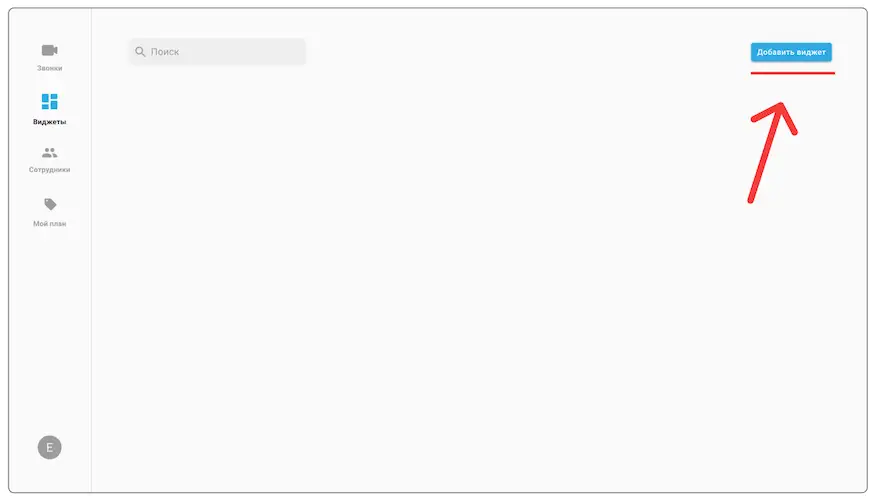Image resolution: width=878 pixels, height=500 pixels.
Task: Click the people icon for Сотрудники
Action: point(49,153)
